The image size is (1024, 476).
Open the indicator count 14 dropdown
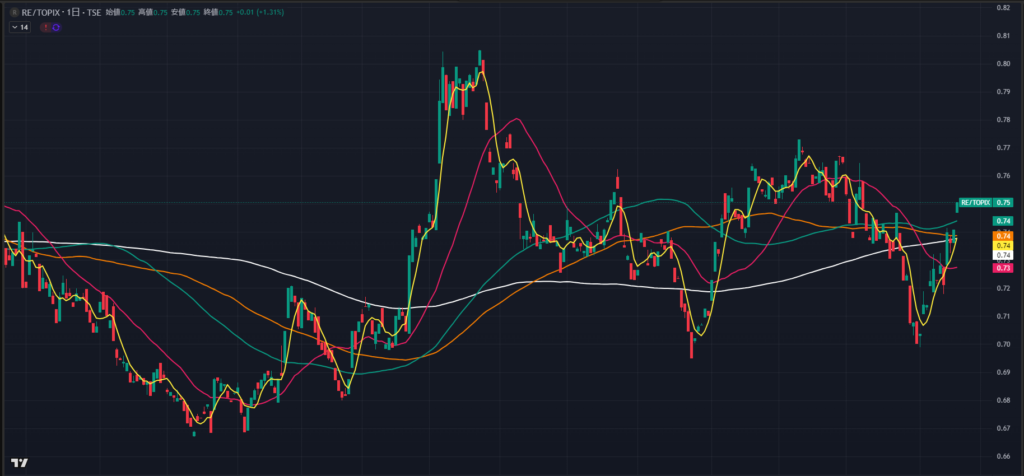coord(19,27)
